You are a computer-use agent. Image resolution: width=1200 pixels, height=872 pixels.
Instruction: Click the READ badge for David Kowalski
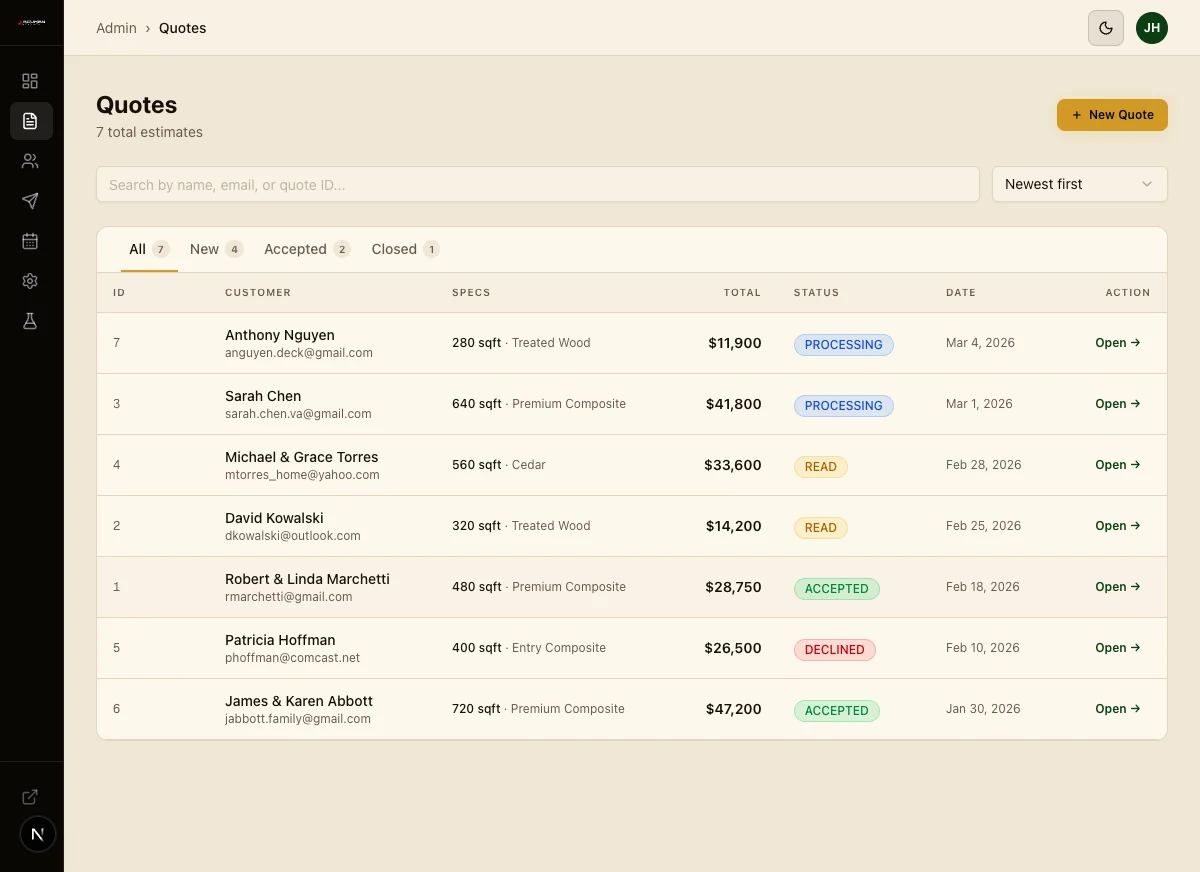[821, 528]
